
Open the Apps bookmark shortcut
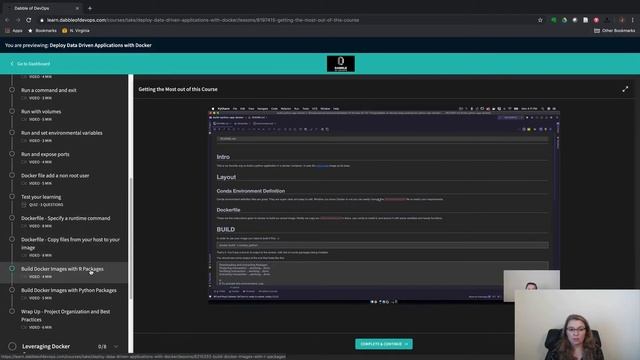pyautogui.click(x=14, y=31)
